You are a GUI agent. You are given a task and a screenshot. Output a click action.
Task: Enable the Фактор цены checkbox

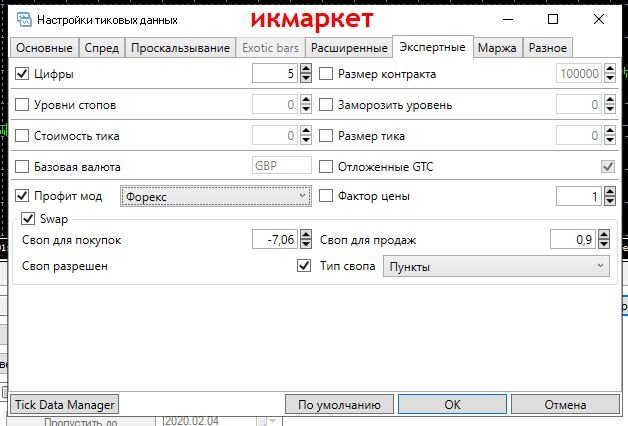click(x=326, y=196)
